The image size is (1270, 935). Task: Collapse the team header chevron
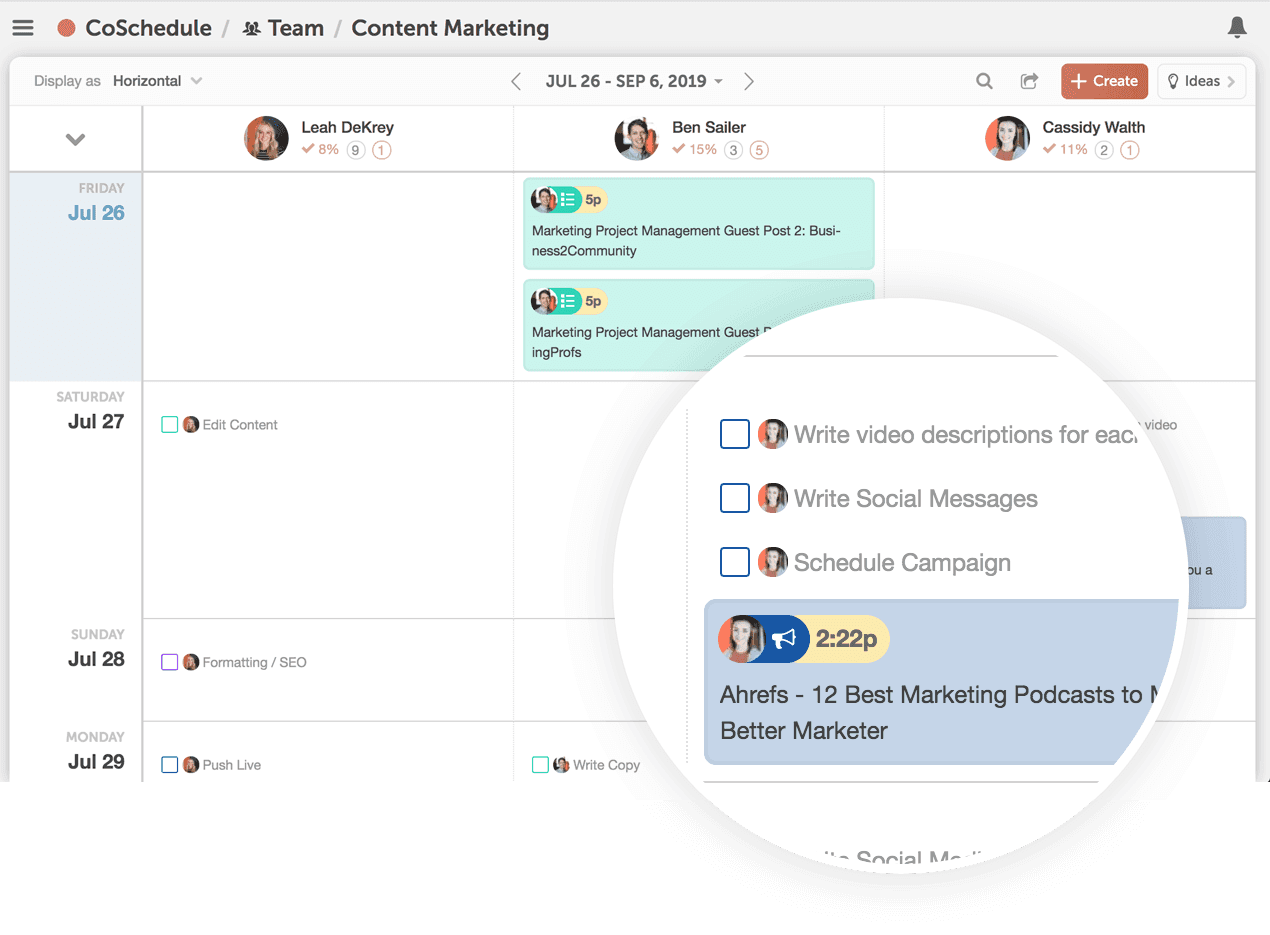click(75, 139)
